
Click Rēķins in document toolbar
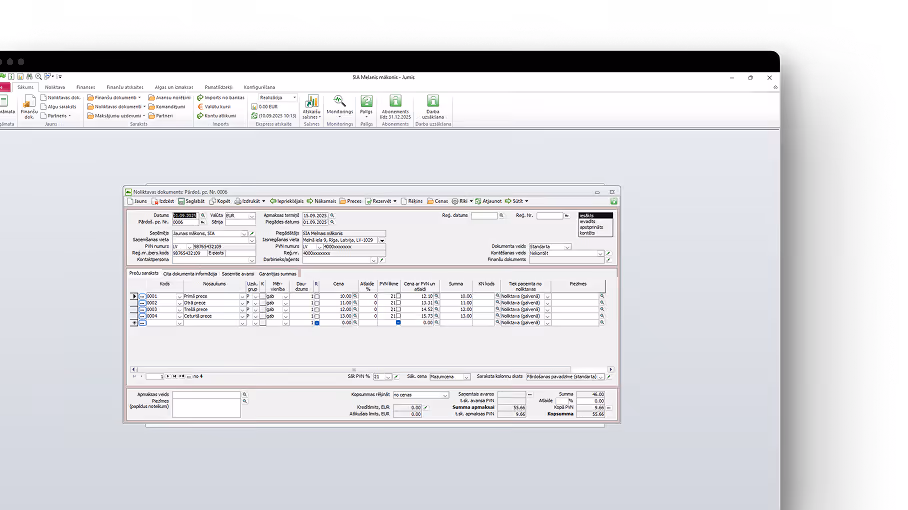click(412, 201)
